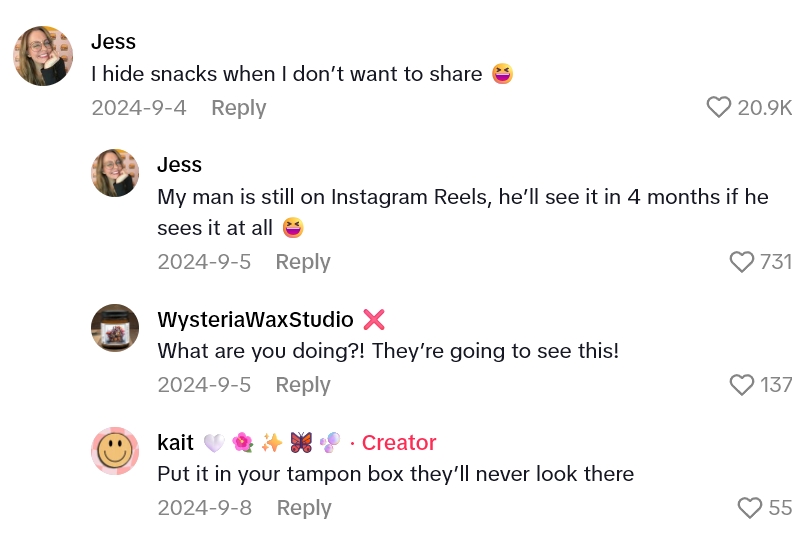Image resolution: width=792 pixels, height=539 pixels.
Task: Click the 2024-9-4 comment date
Action: pyautogui.click(x=139, y=108)
